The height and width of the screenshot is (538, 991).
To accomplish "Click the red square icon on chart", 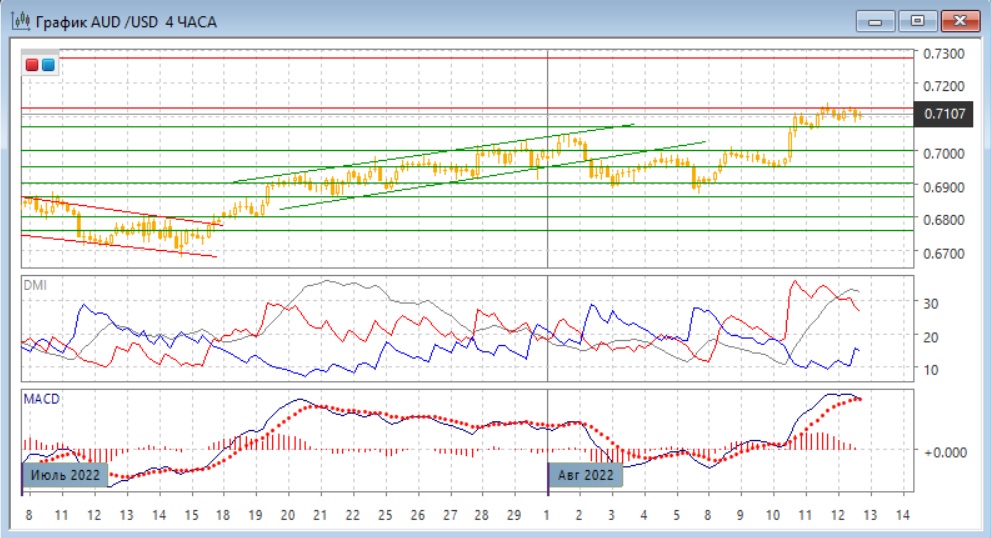I will point(33,65).
